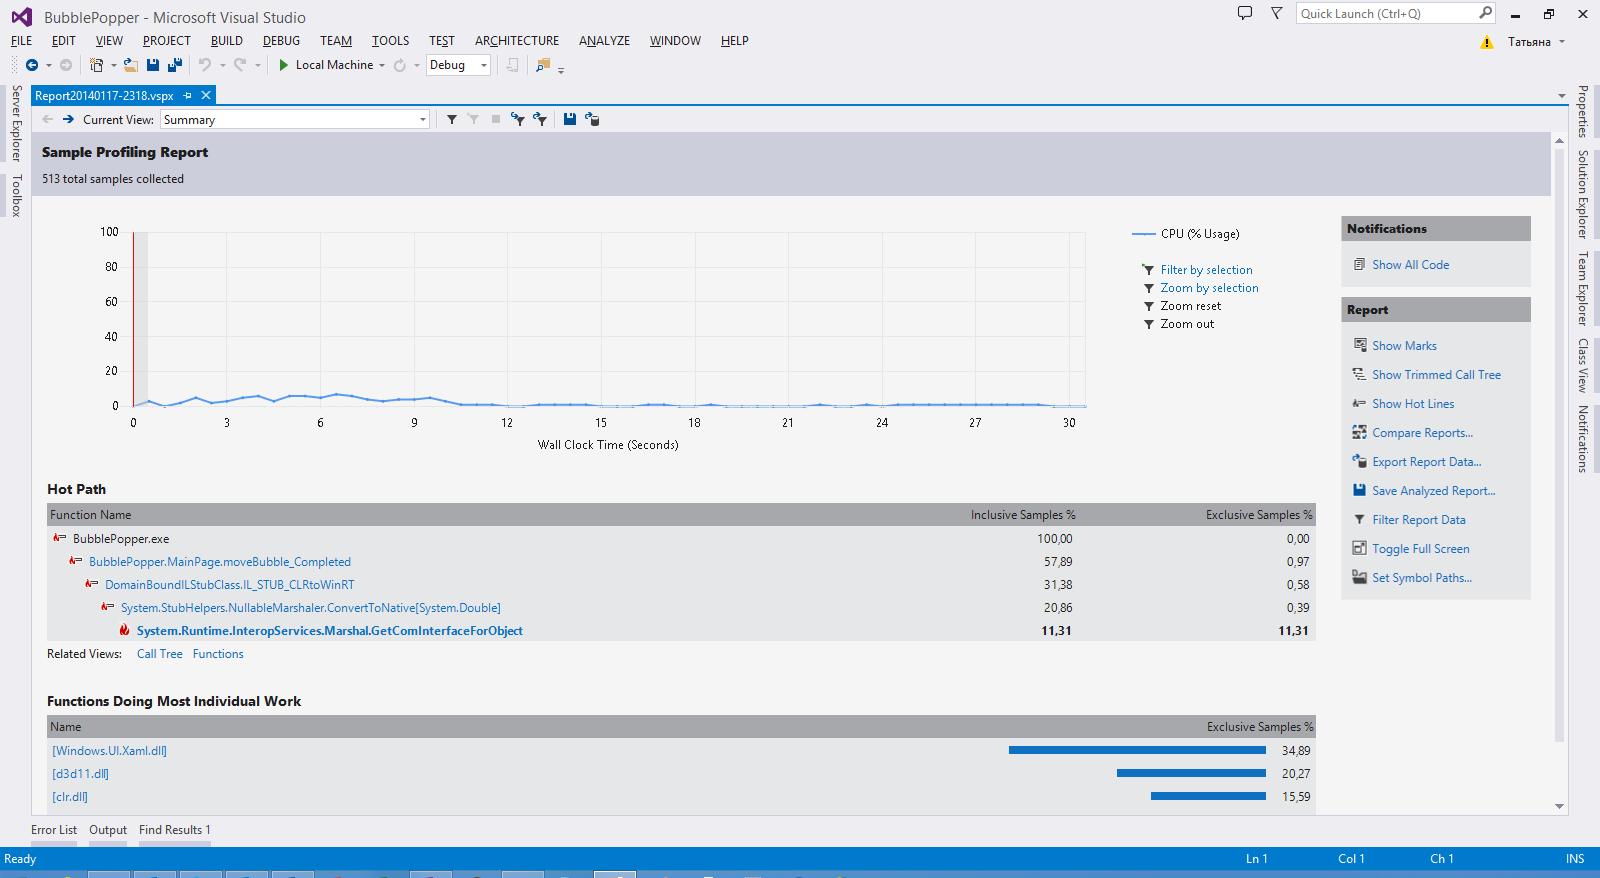The width and height of the screenshot is (1600, 878).
Task: Click the Filter by selection link
Action: pyautogui.click(x=1206, y=270)
